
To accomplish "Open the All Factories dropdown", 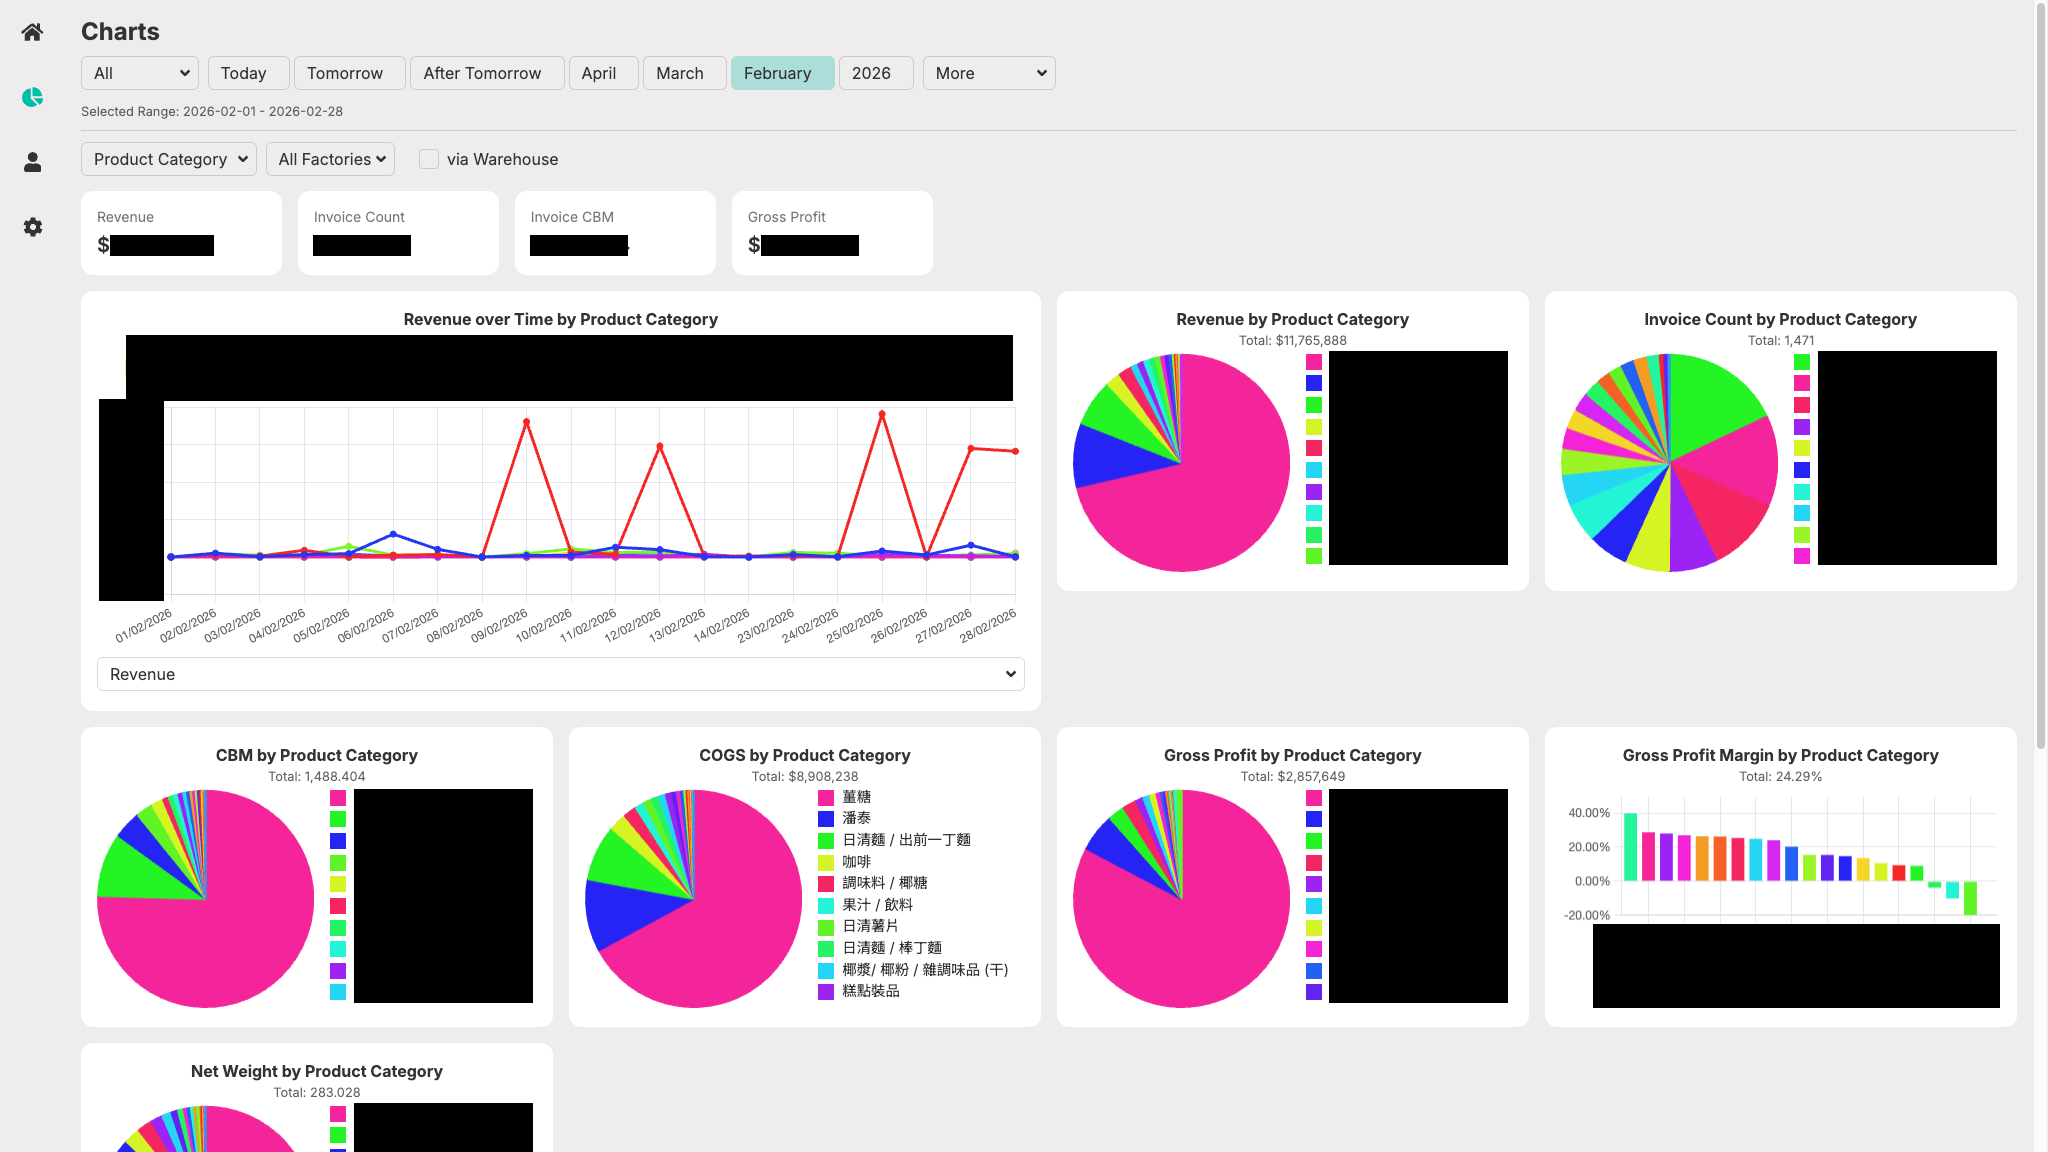I will 331,159.
